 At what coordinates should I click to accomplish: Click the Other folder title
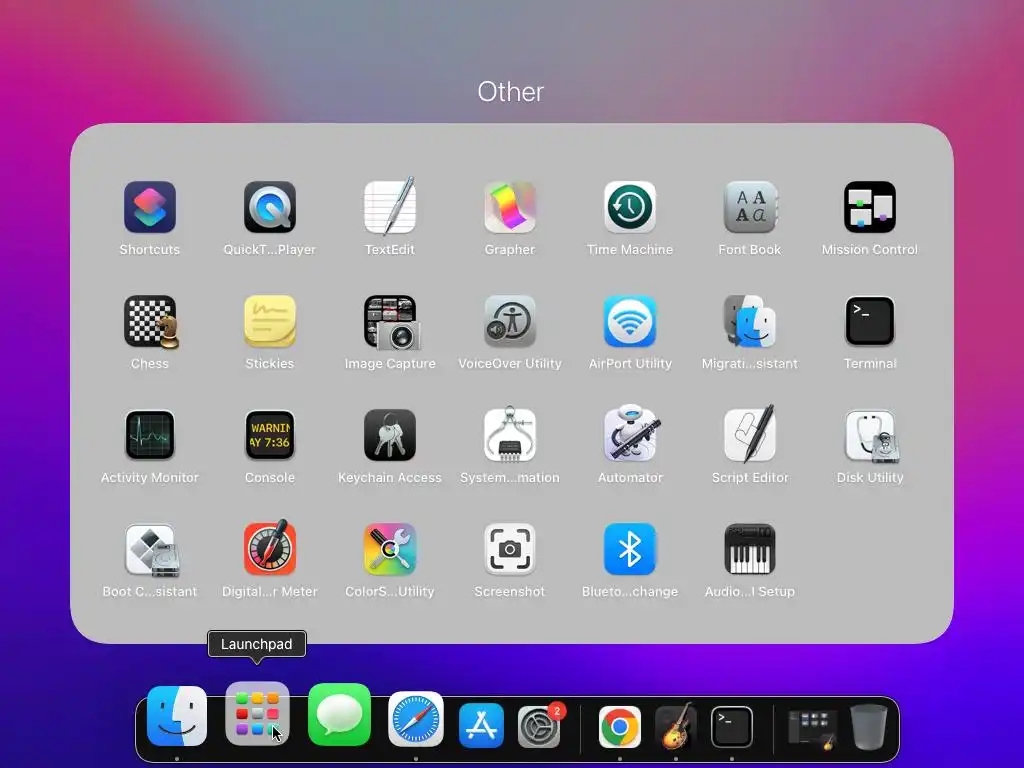511,92
